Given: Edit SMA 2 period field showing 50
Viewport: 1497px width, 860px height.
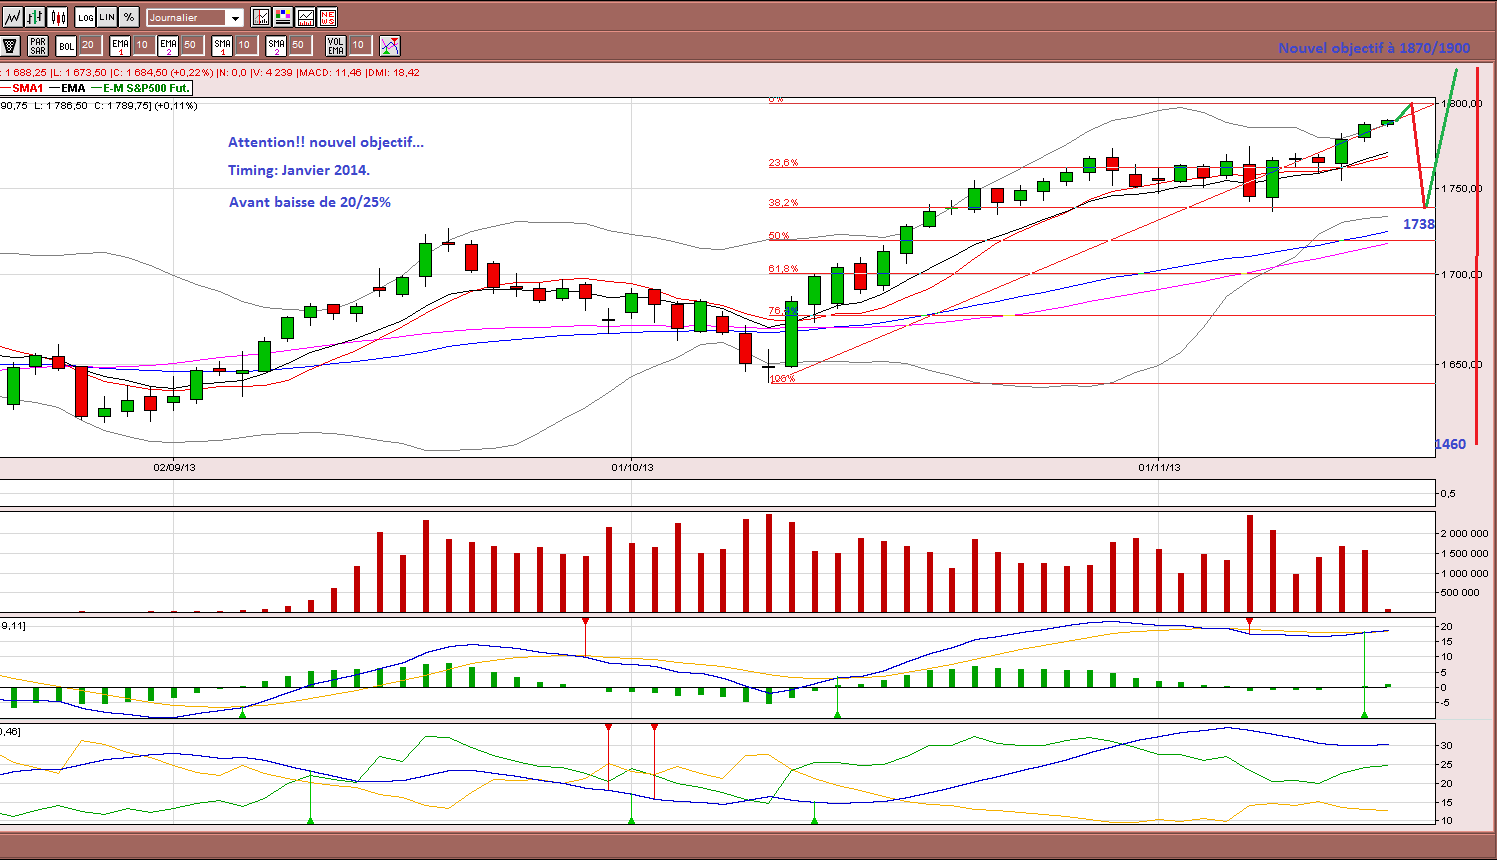Looking at the screenshot, I should point(299,45).
